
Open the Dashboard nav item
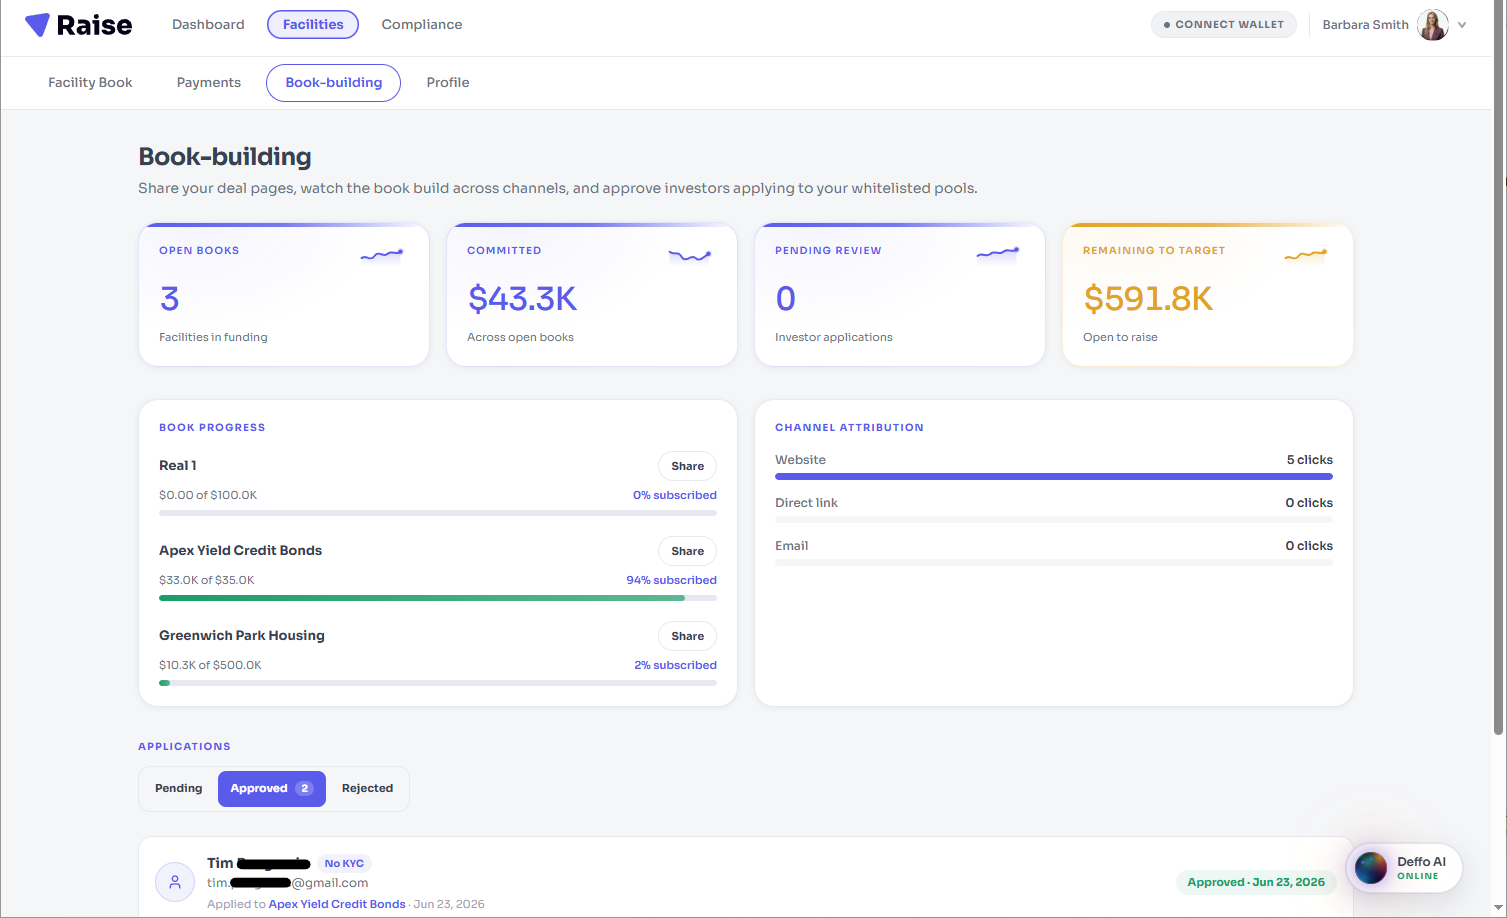click(x=208, y=25)
